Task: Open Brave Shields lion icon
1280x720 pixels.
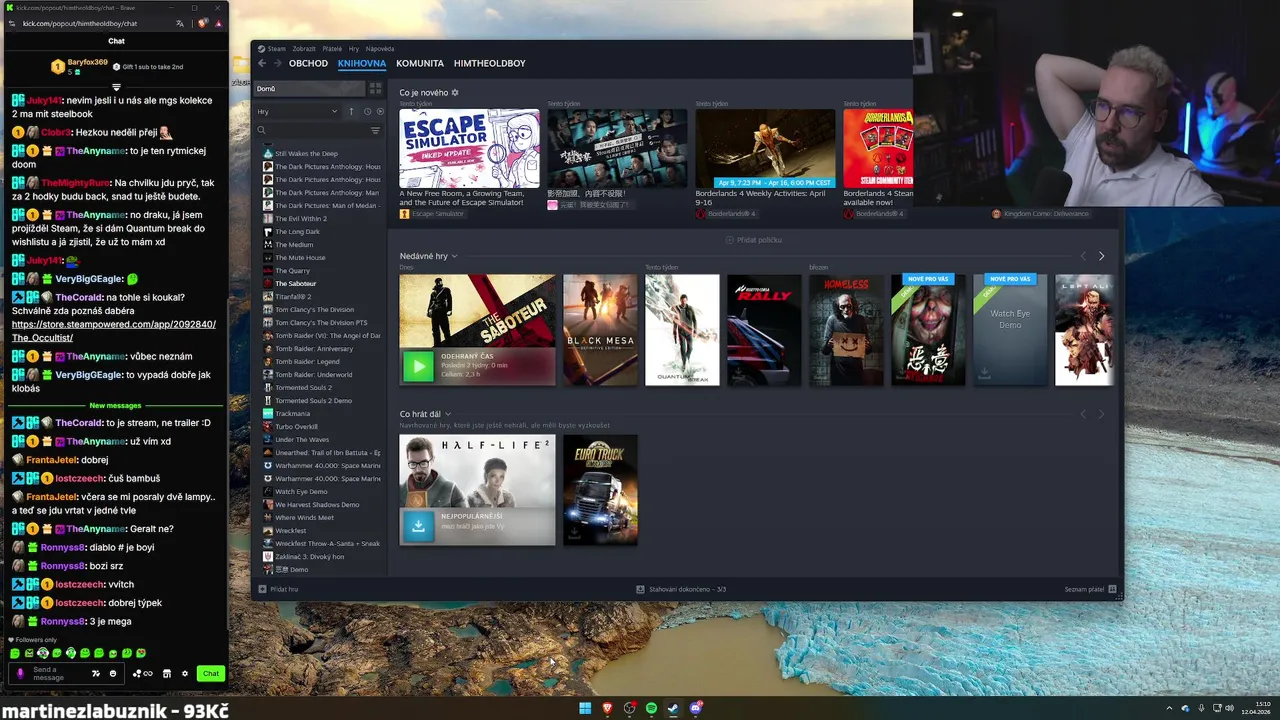Action: pos(203,23)
